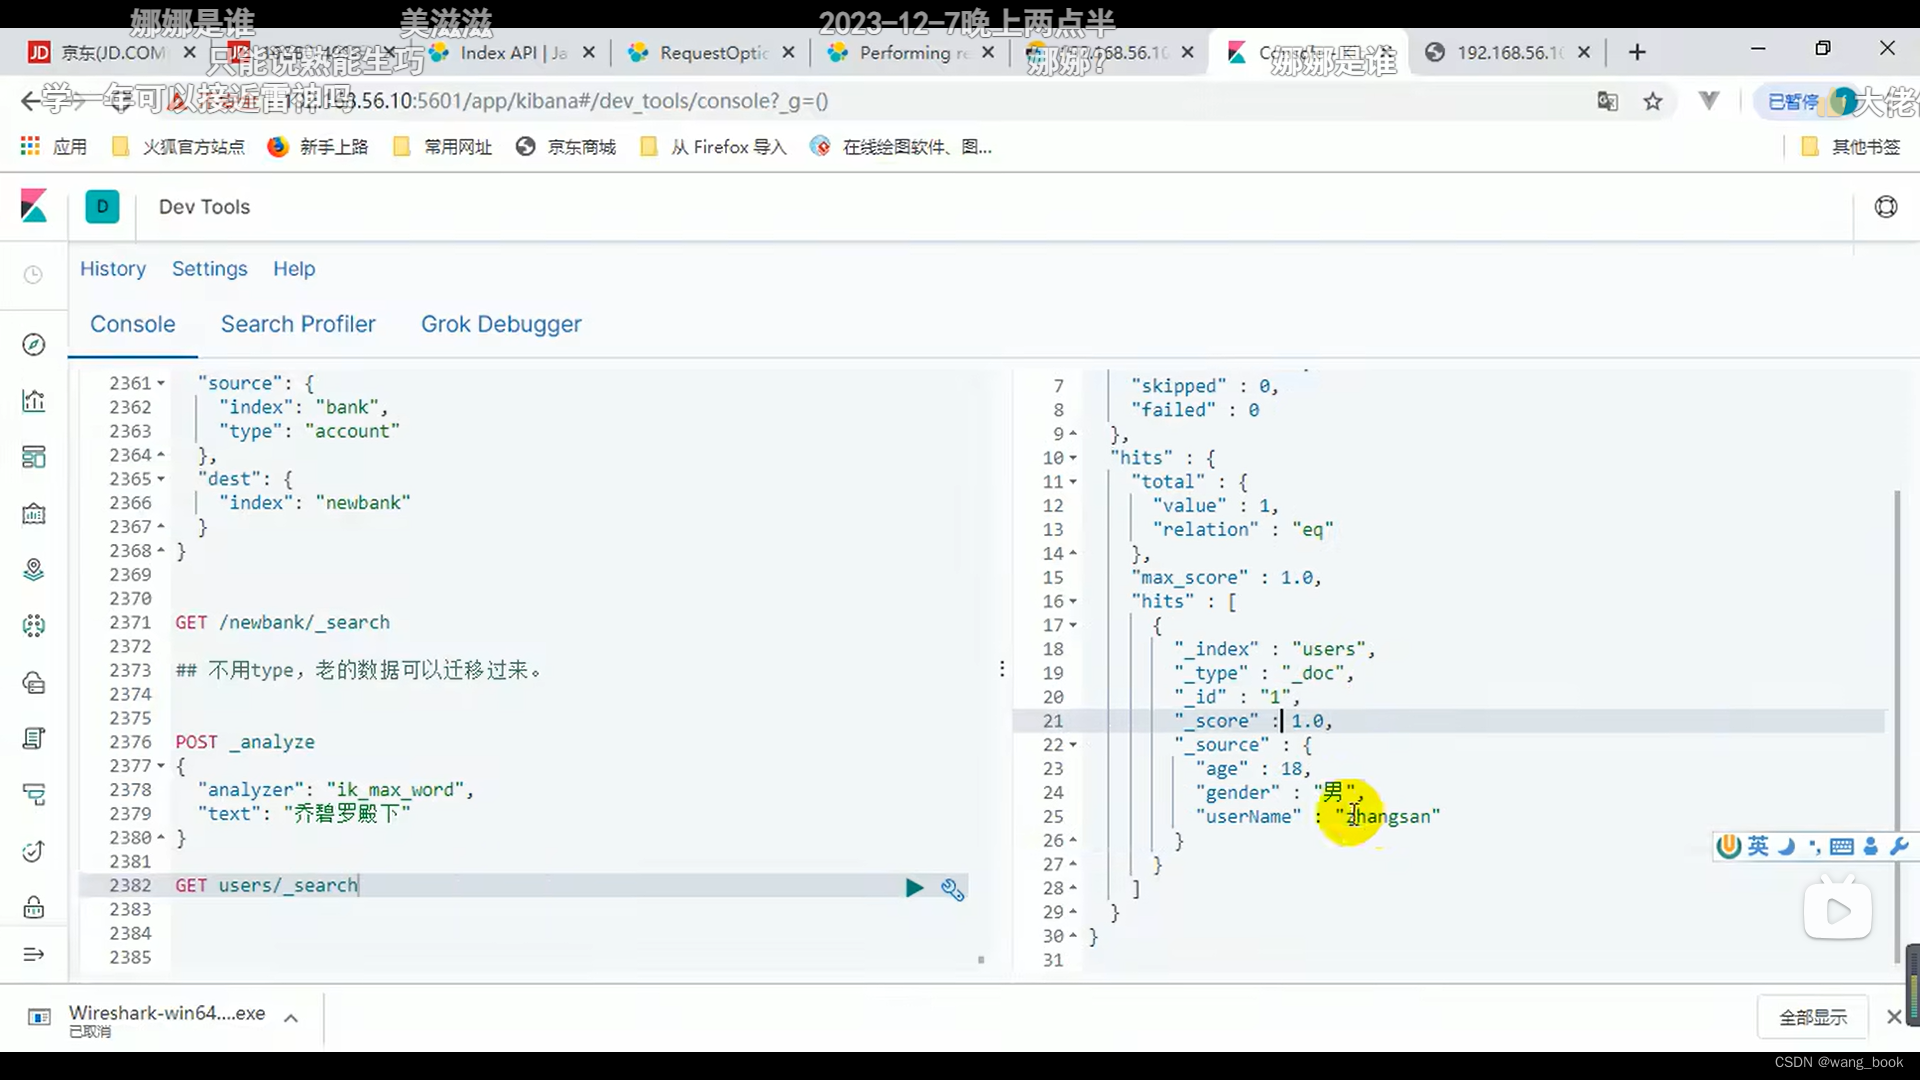Expand sidebar with the arrow-lines icon
This screenshot has height=1080, width=1920.
(x=33, y=954)
